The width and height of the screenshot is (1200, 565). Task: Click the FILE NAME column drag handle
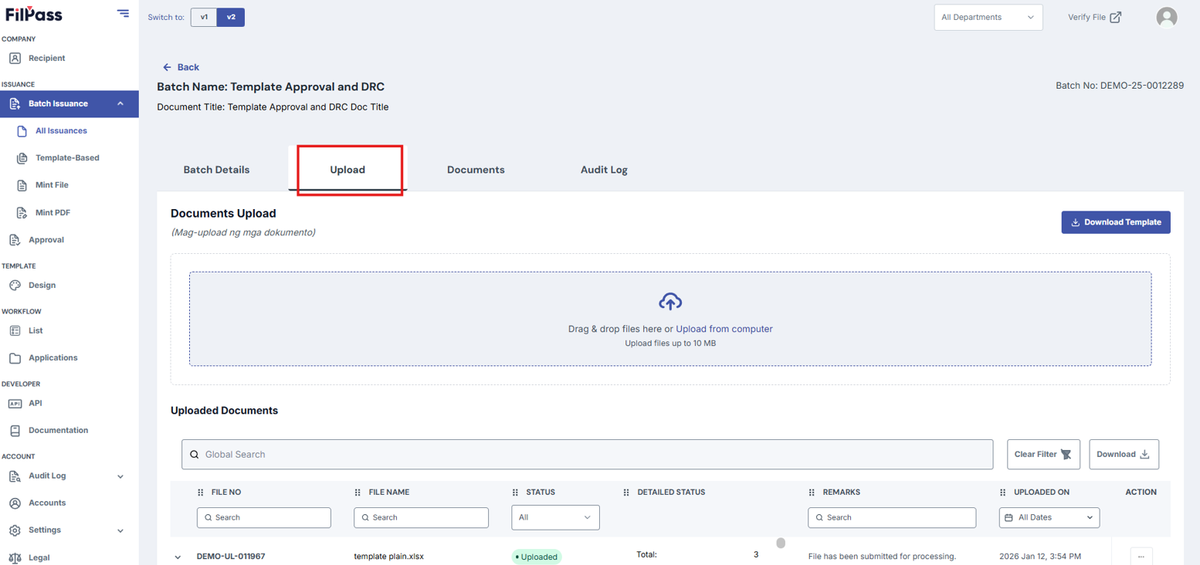click(358, 492)
